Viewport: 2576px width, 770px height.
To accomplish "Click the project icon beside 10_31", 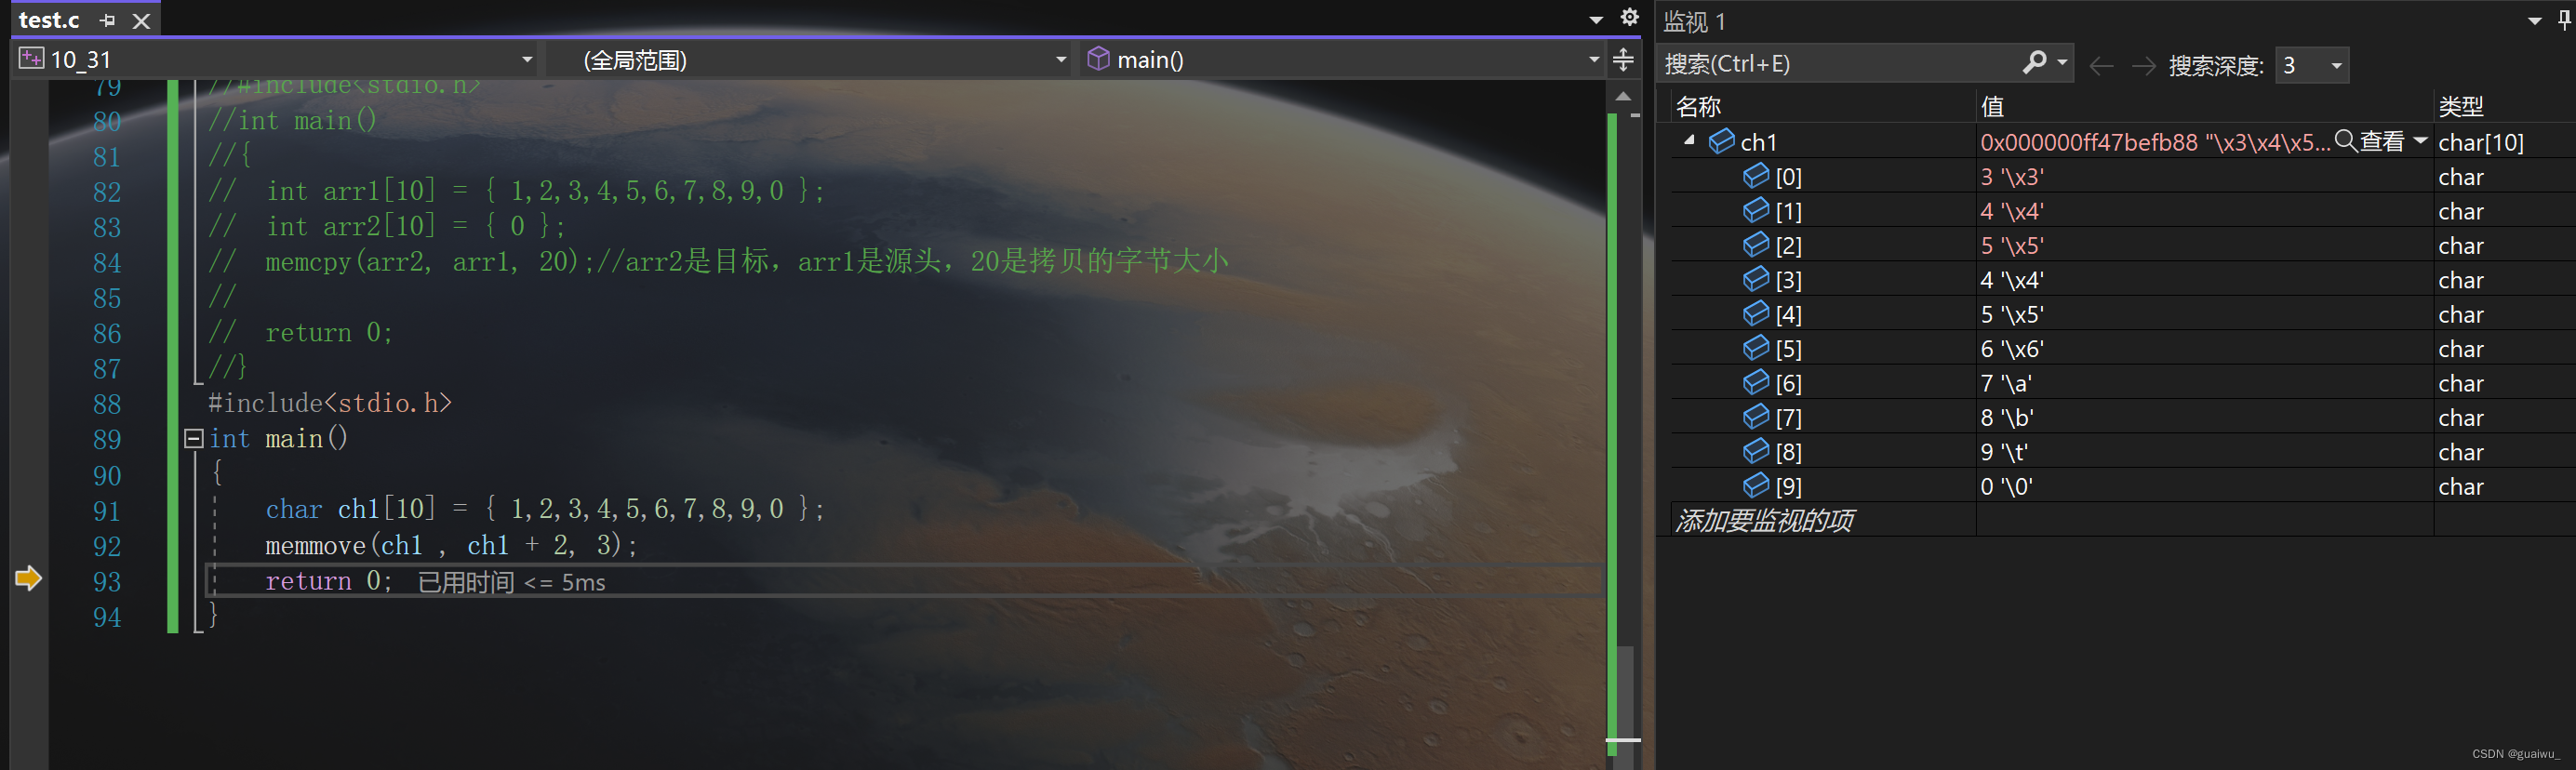I will pos(31,59).
